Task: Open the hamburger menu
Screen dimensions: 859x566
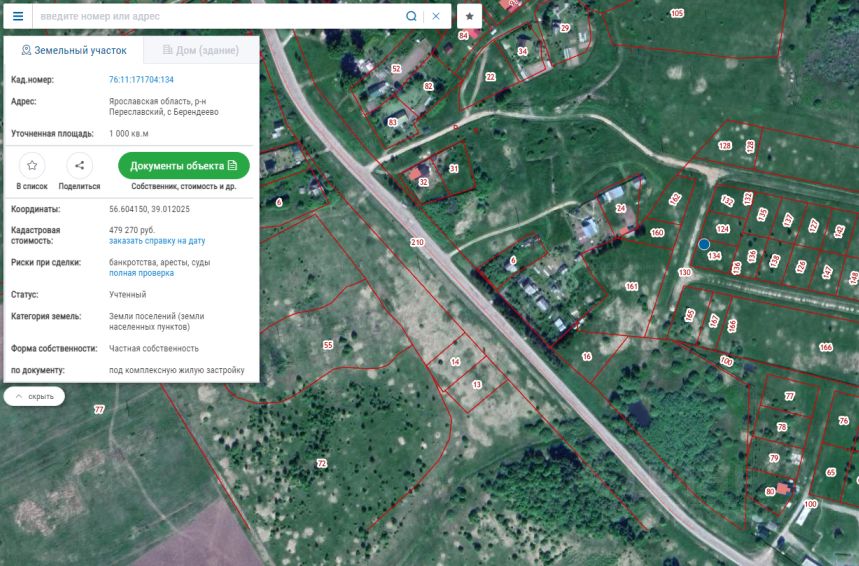Action: 18,16
